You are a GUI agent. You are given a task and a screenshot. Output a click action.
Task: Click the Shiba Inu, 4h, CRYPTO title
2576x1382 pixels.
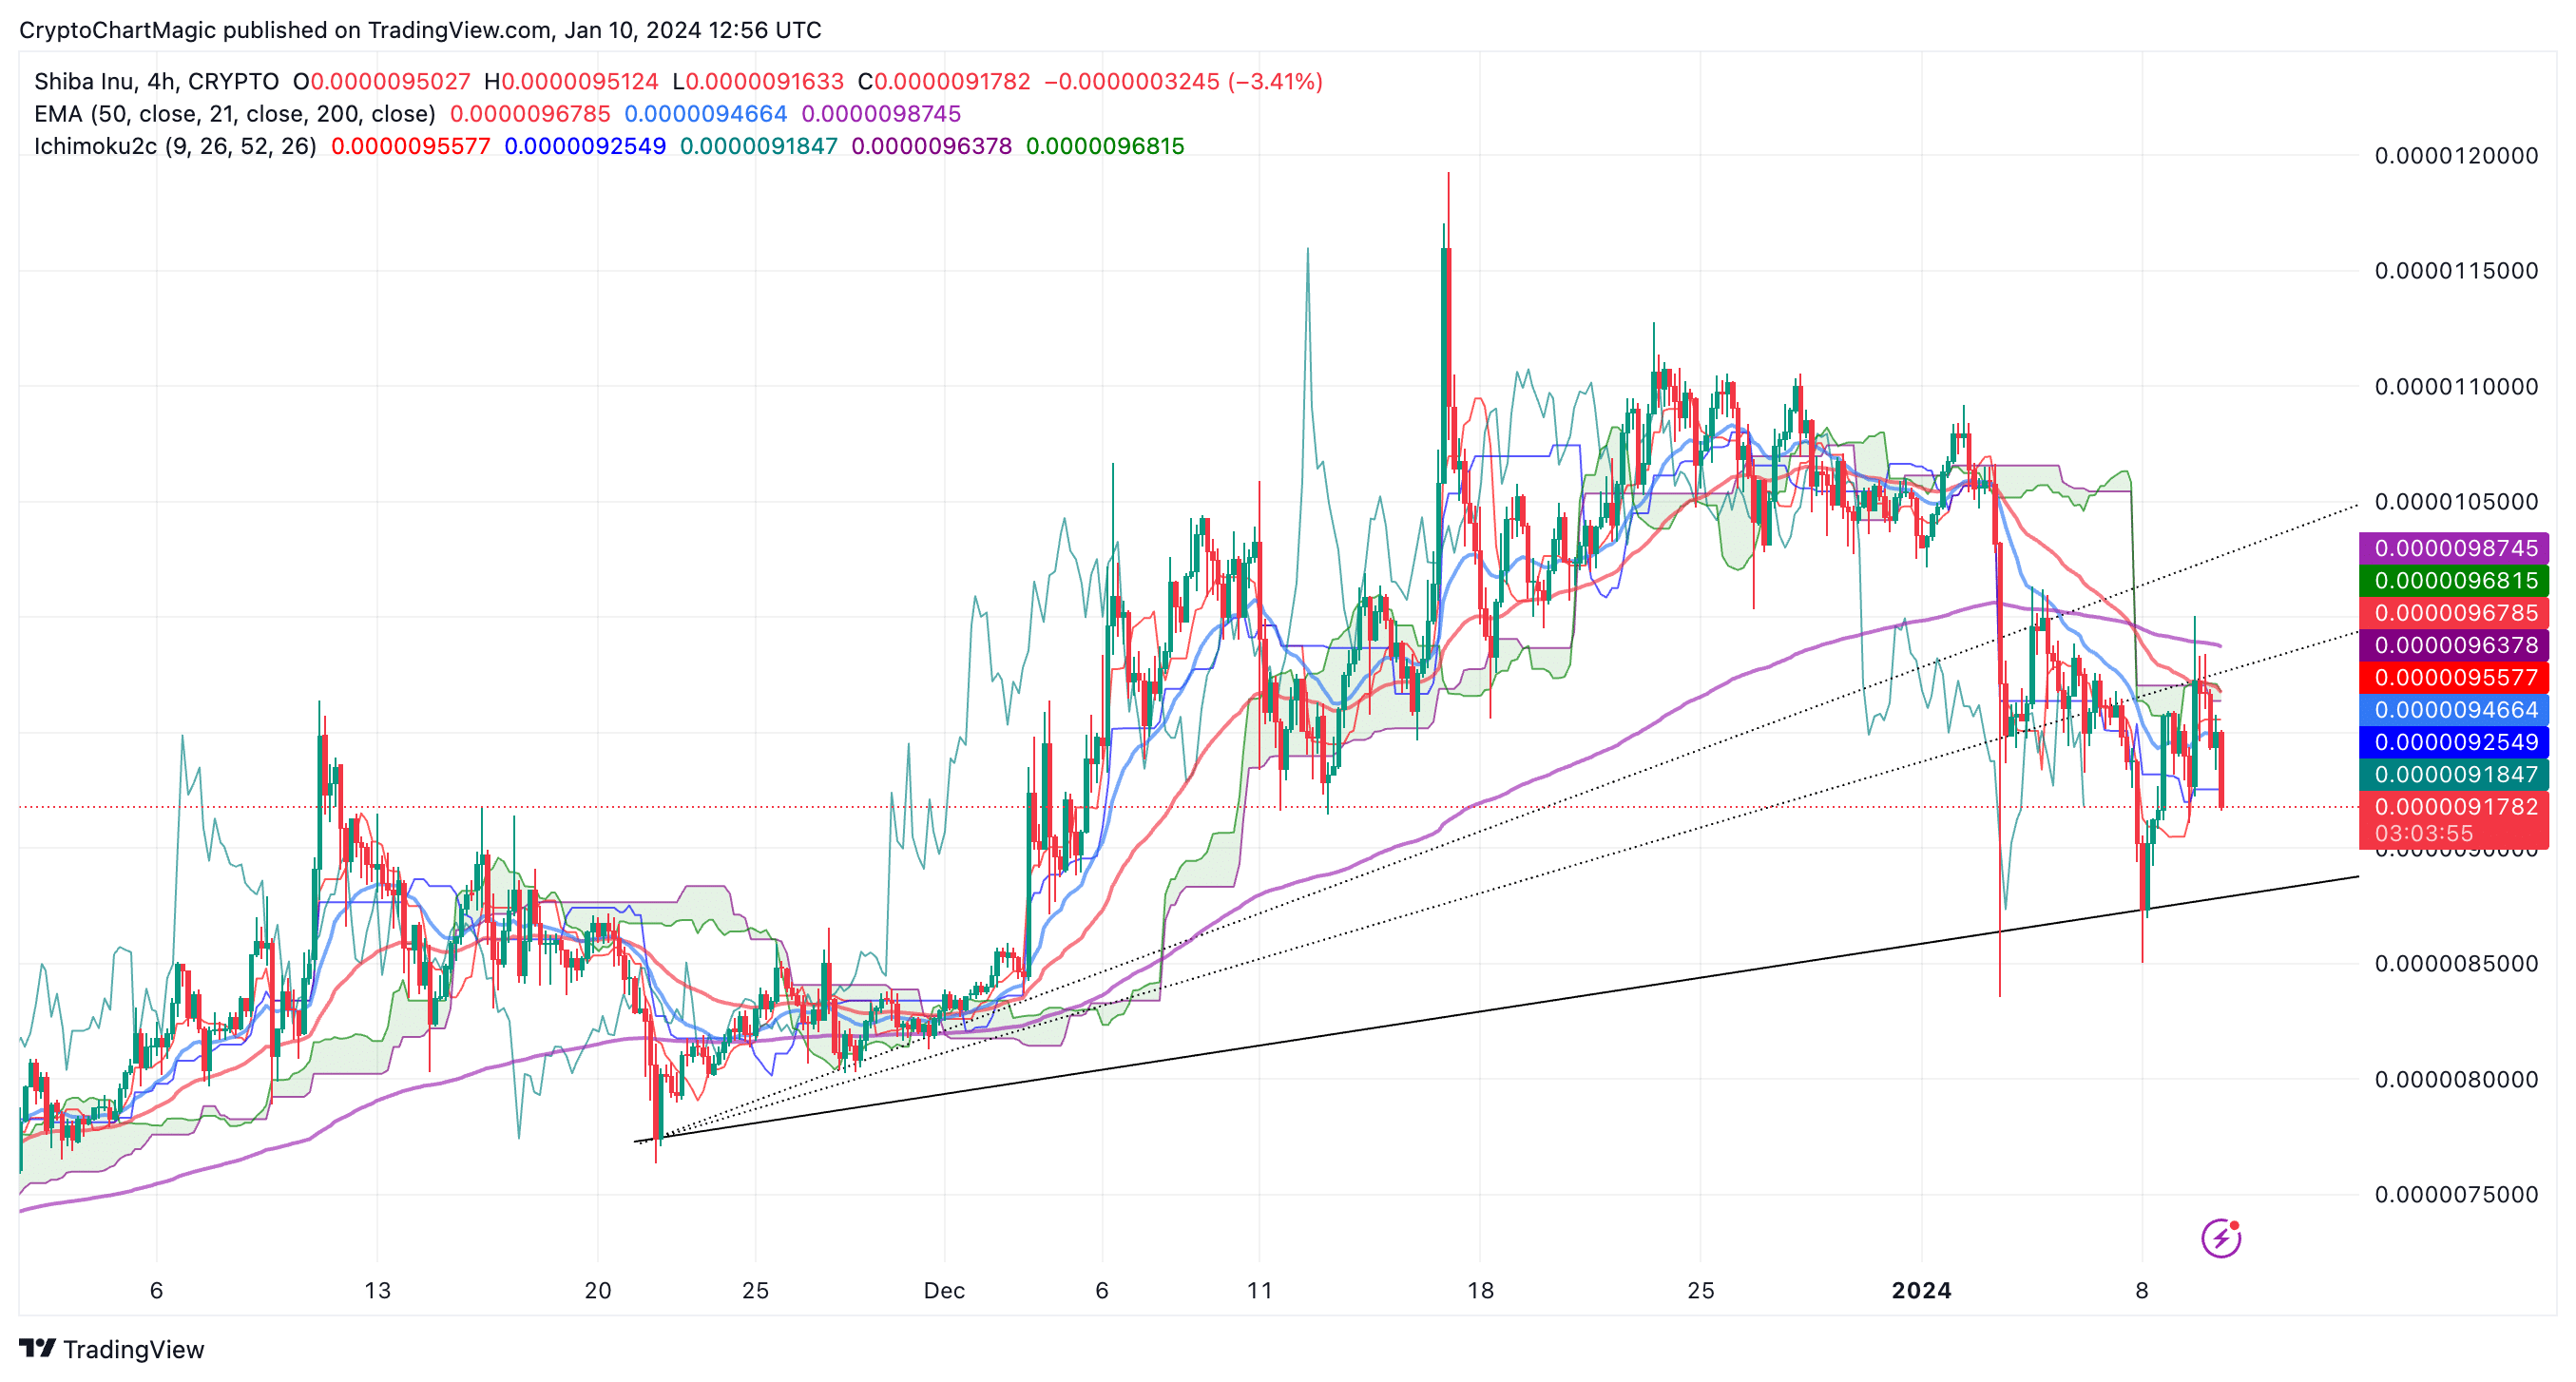point(156,82)
